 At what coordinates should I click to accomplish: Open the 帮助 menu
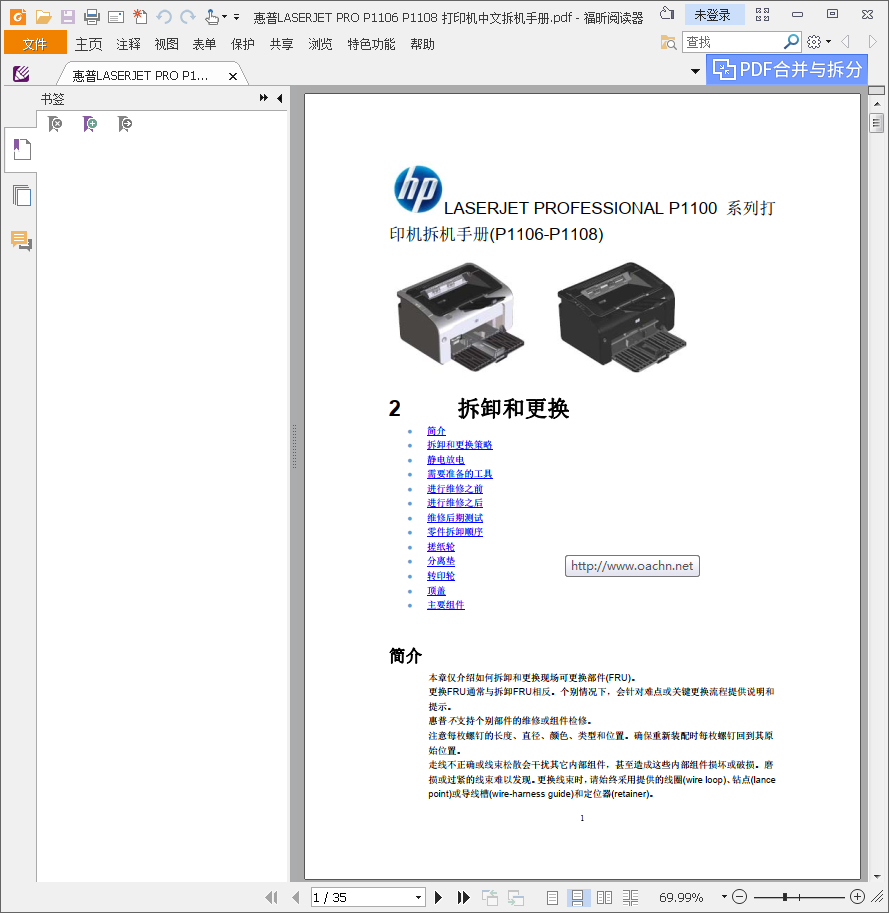[422, 44]
